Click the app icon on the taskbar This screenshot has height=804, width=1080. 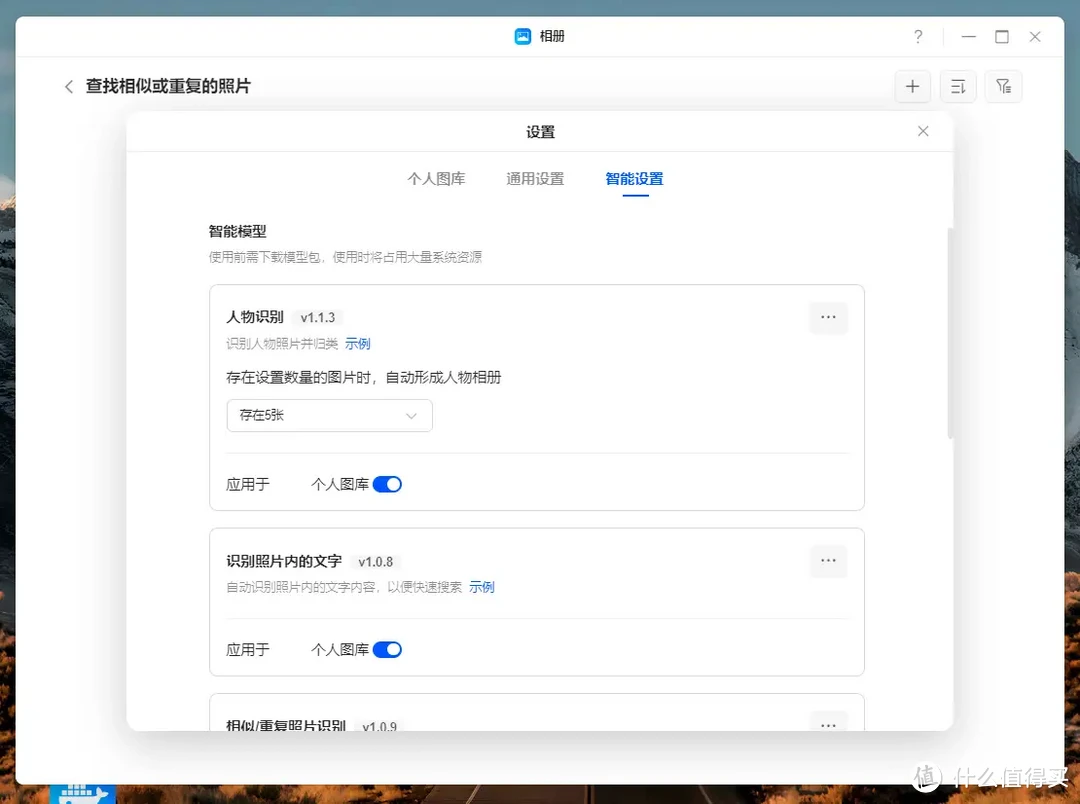[84, 793]
